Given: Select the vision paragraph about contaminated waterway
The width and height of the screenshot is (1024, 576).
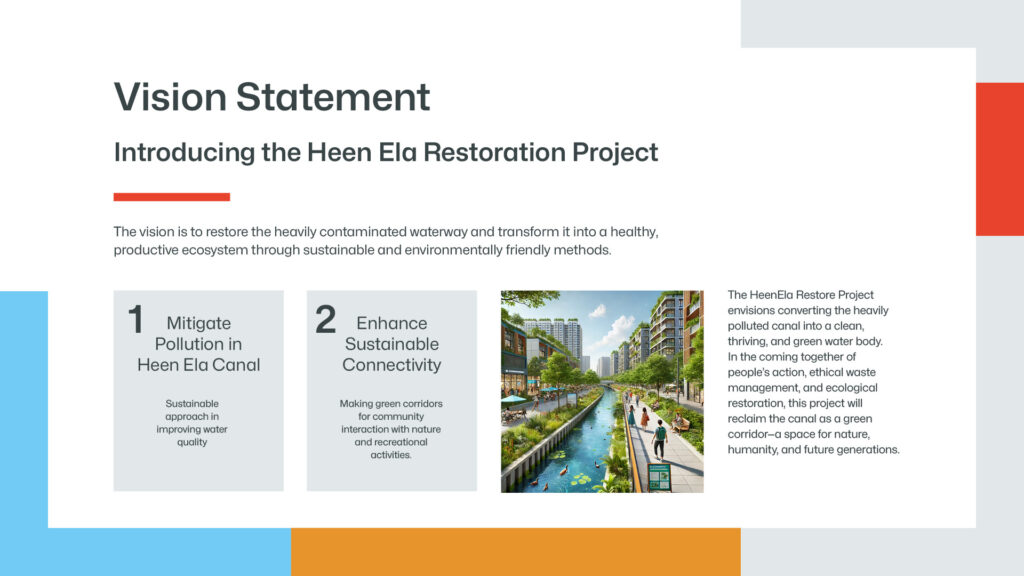Looking at the screenshot, I should coord(385,241).
